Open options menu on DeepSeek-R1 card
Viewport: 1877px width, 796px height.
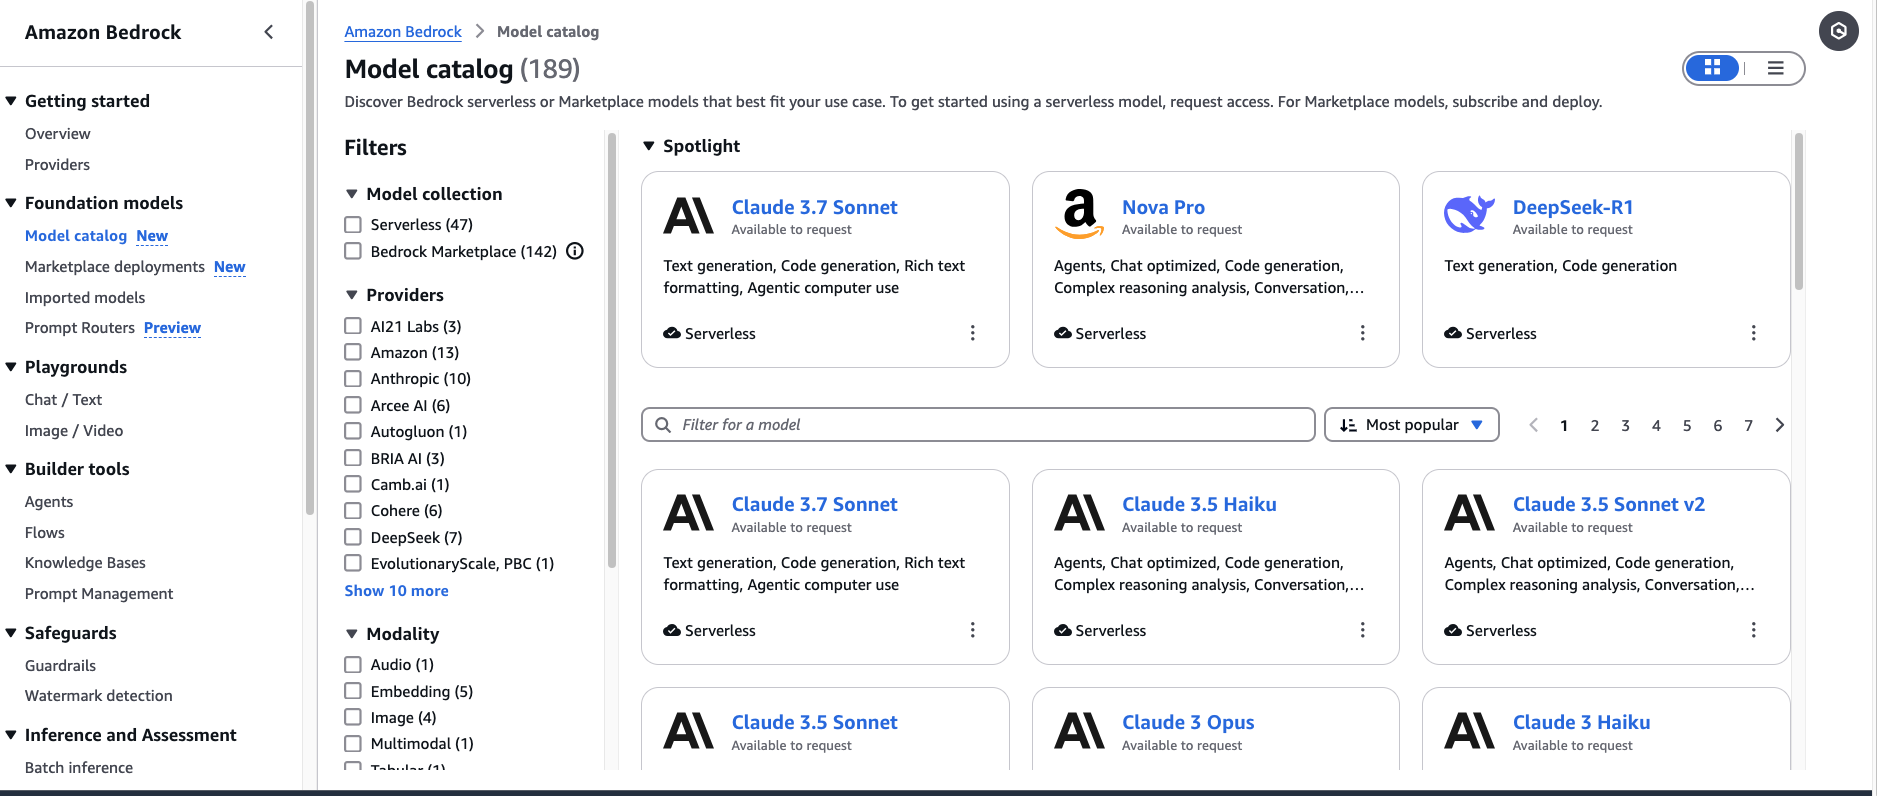click(1753, 333)
